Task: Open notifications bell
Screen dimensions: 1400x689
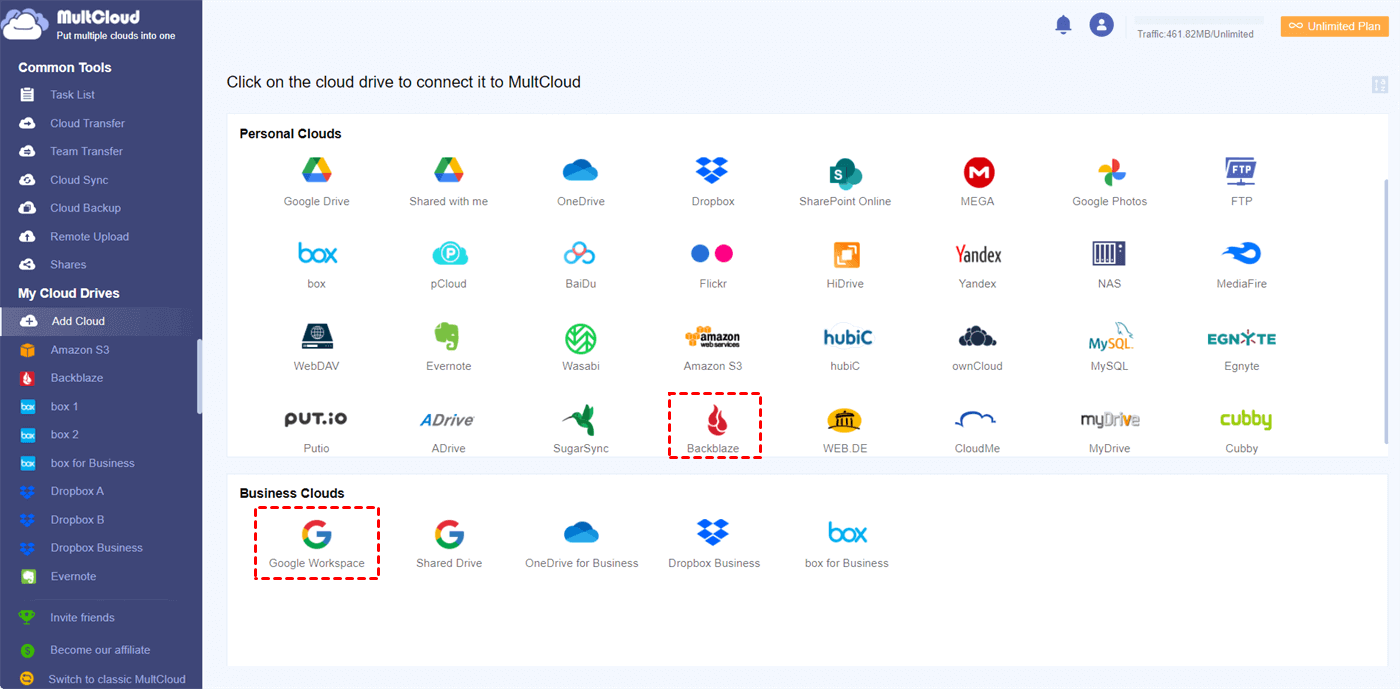Action: pyautogui.click(x=1063, y=25)
